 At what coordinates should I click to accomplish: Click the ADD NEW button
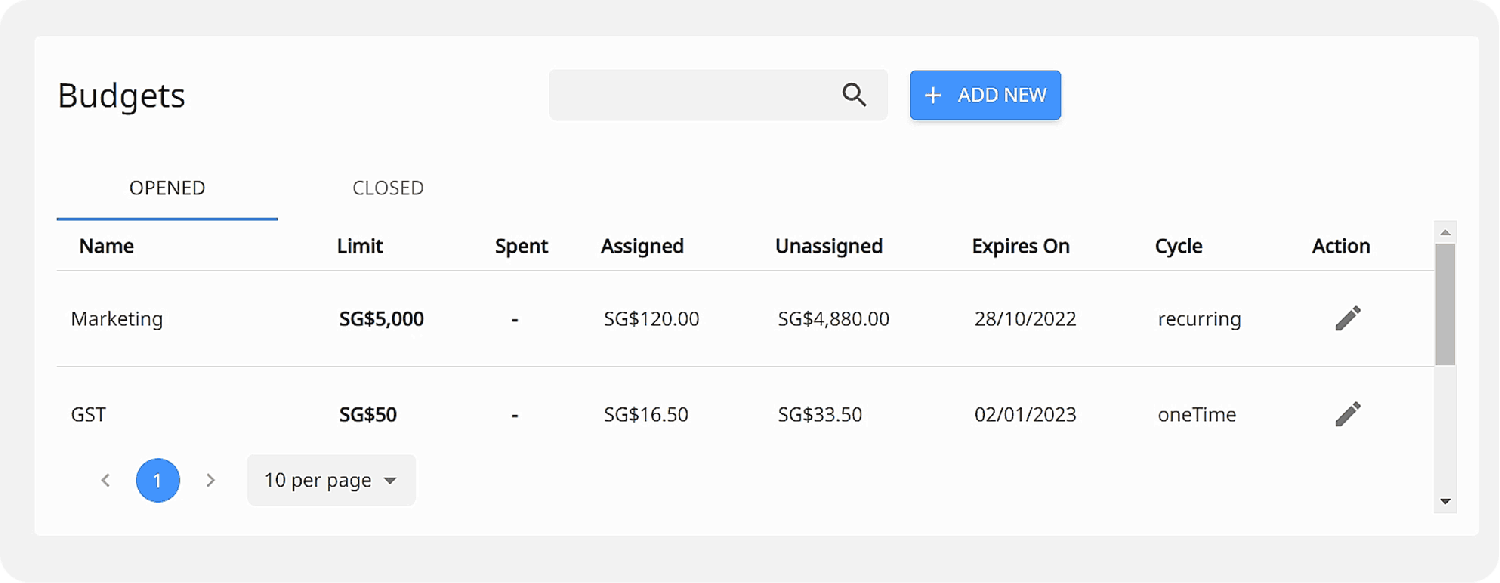tap(985, 95)
